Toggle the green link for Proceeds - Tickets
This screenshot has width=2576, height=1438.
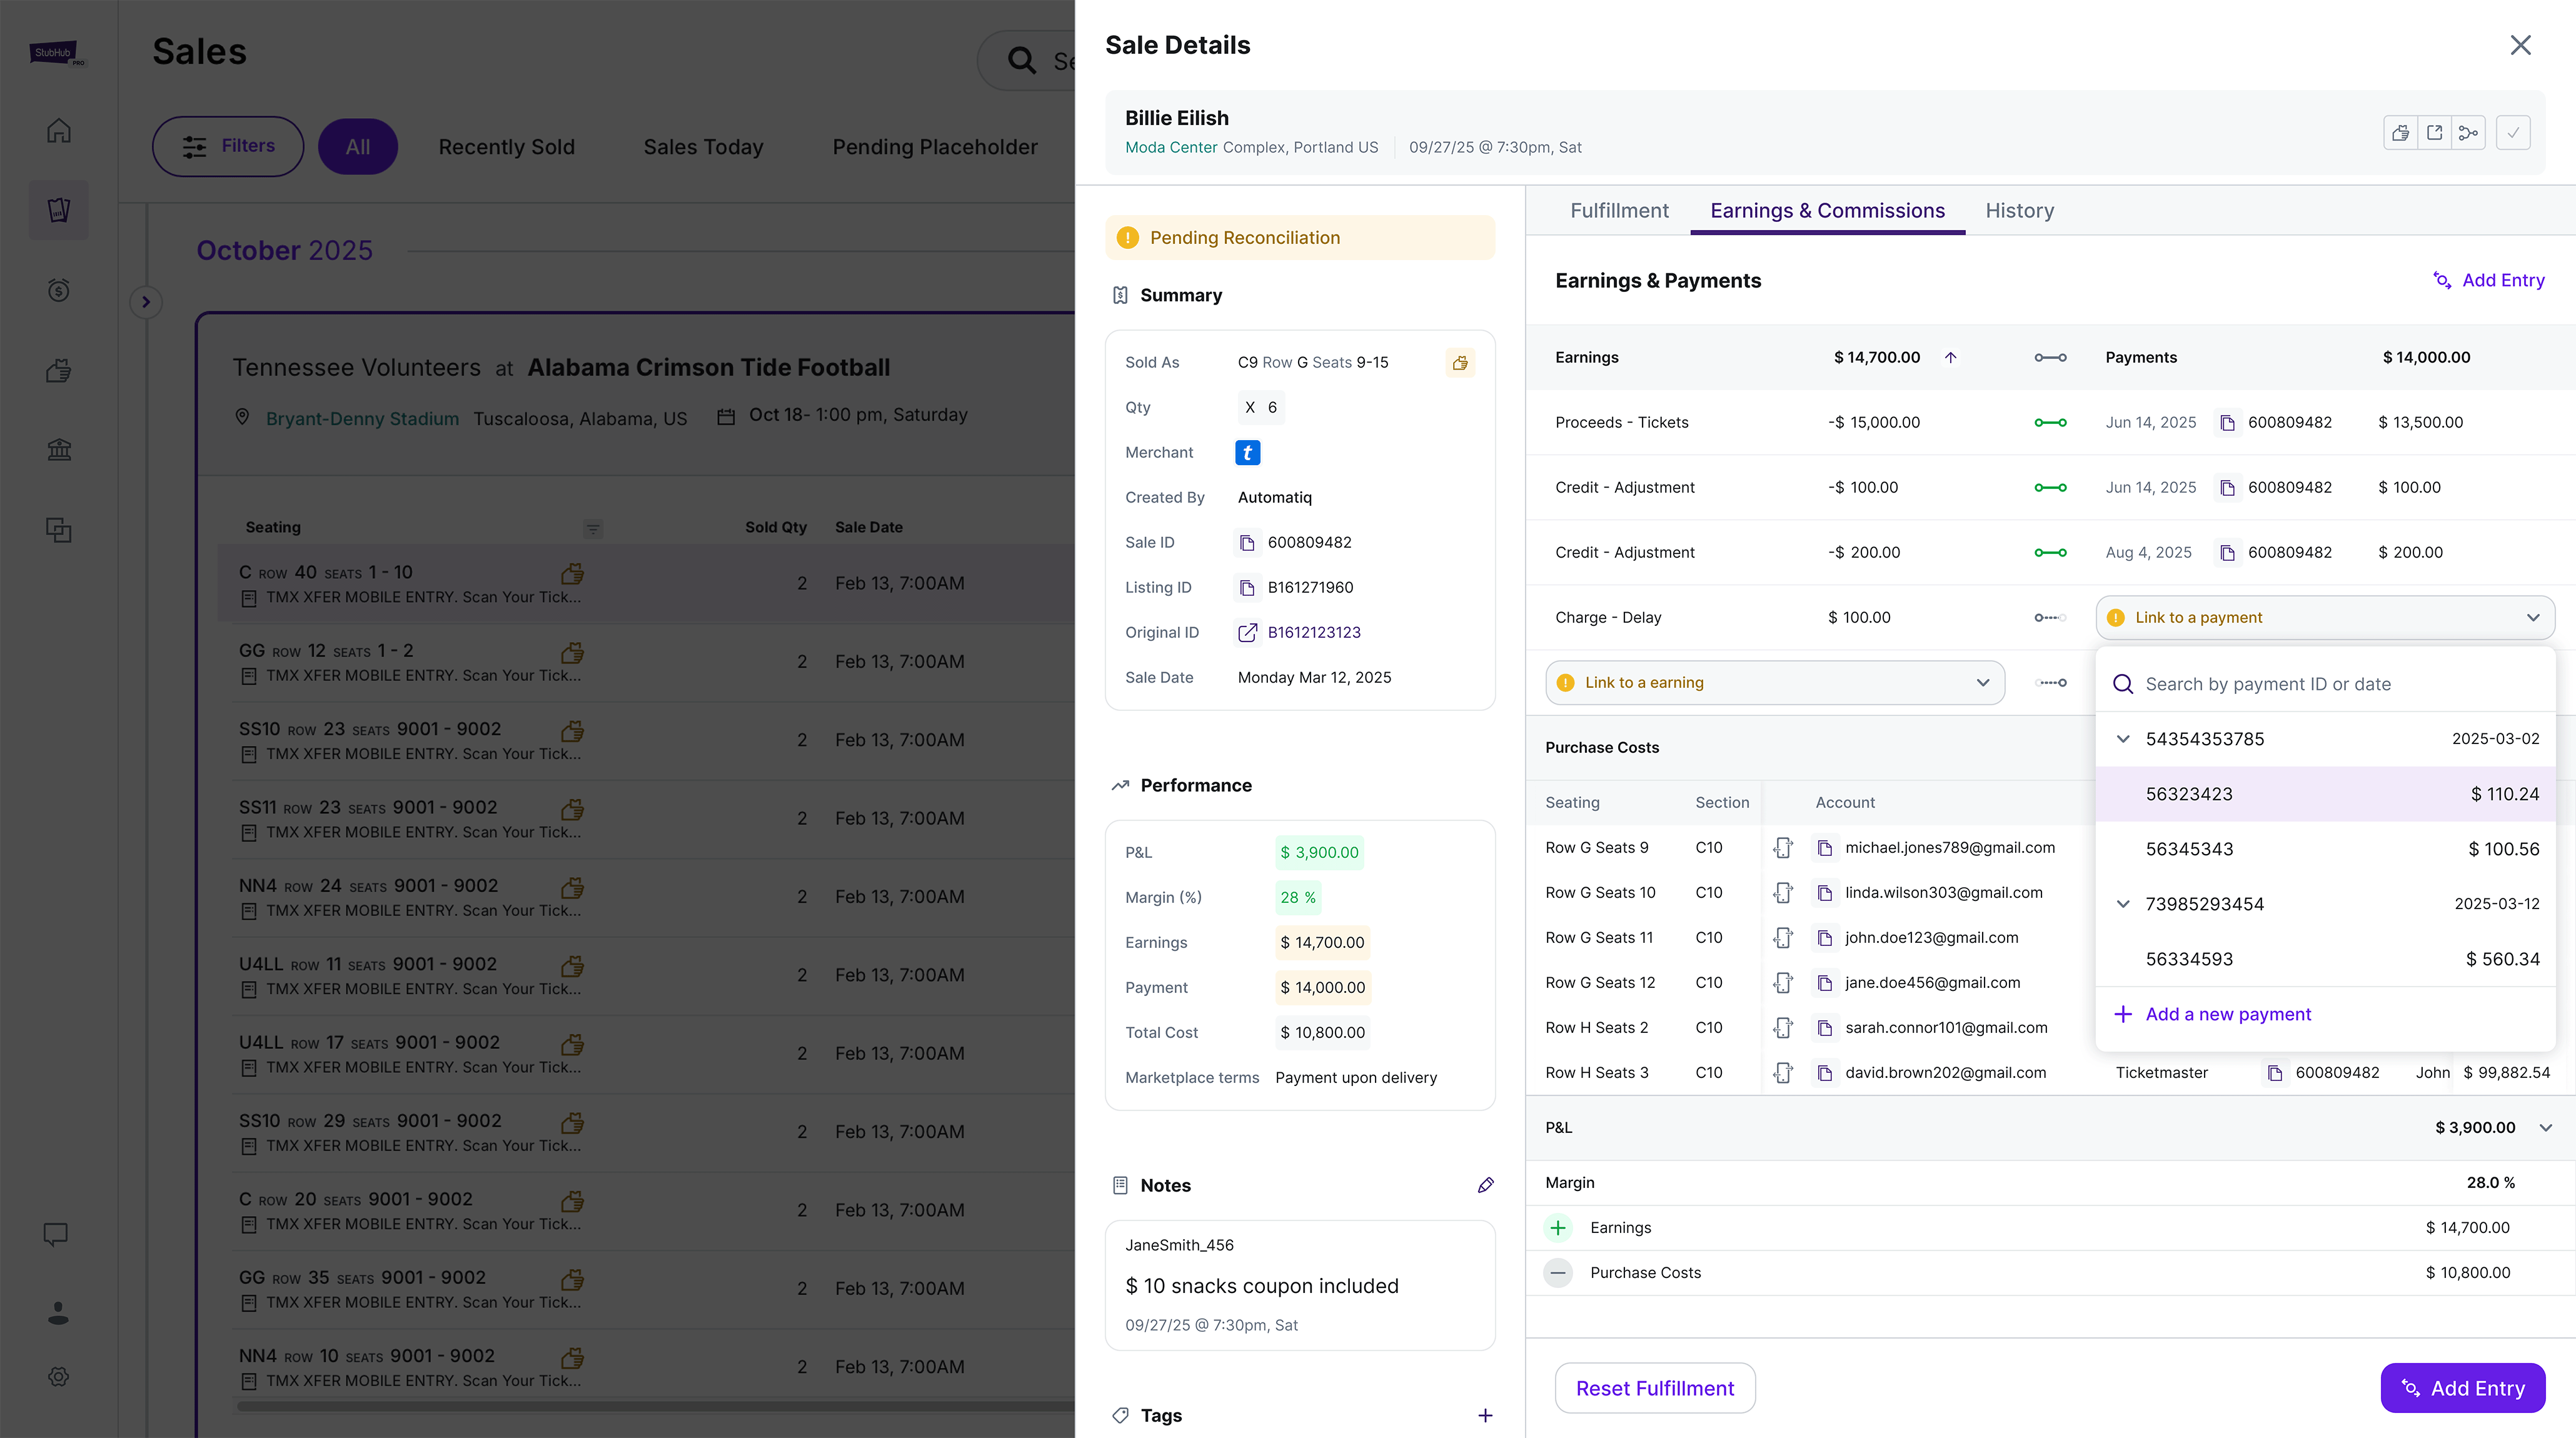click(2050, 422)
